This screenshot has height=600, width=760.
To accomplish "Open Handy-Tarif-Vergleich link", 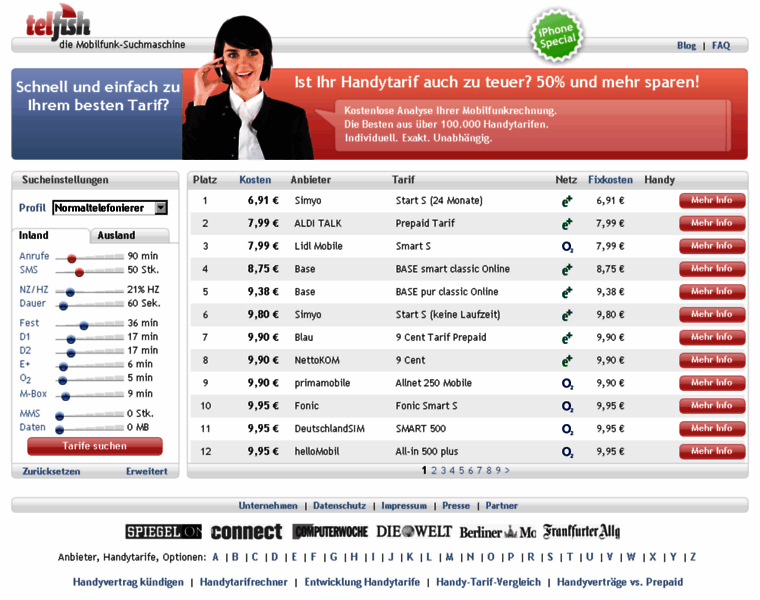I will click(489, 582).
